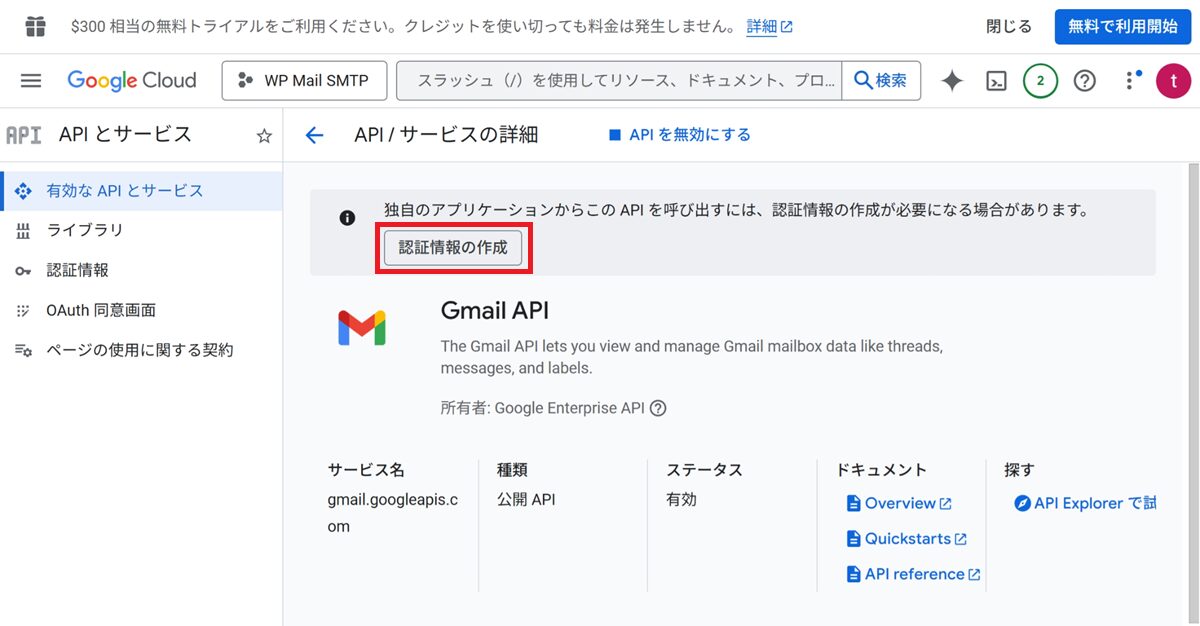This screenshot has width=1200, height=626.
Task: Open ライブラリ in the sidebar
Action: click(x=85, y=230)
